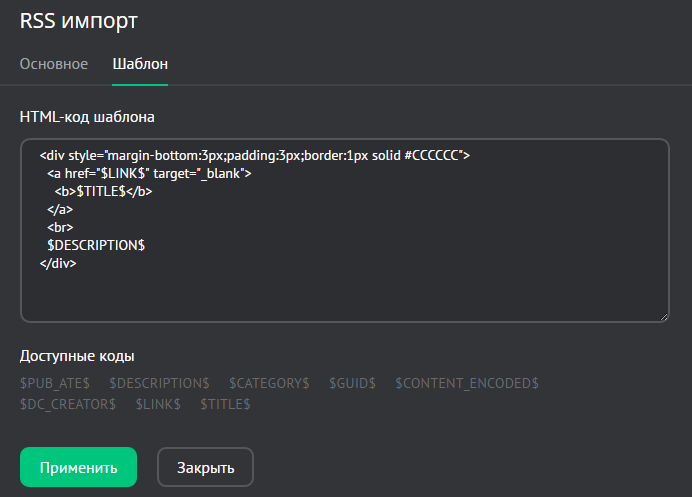Pick the $GUID$ code
692x497 pixels.
tap(352, 383)
